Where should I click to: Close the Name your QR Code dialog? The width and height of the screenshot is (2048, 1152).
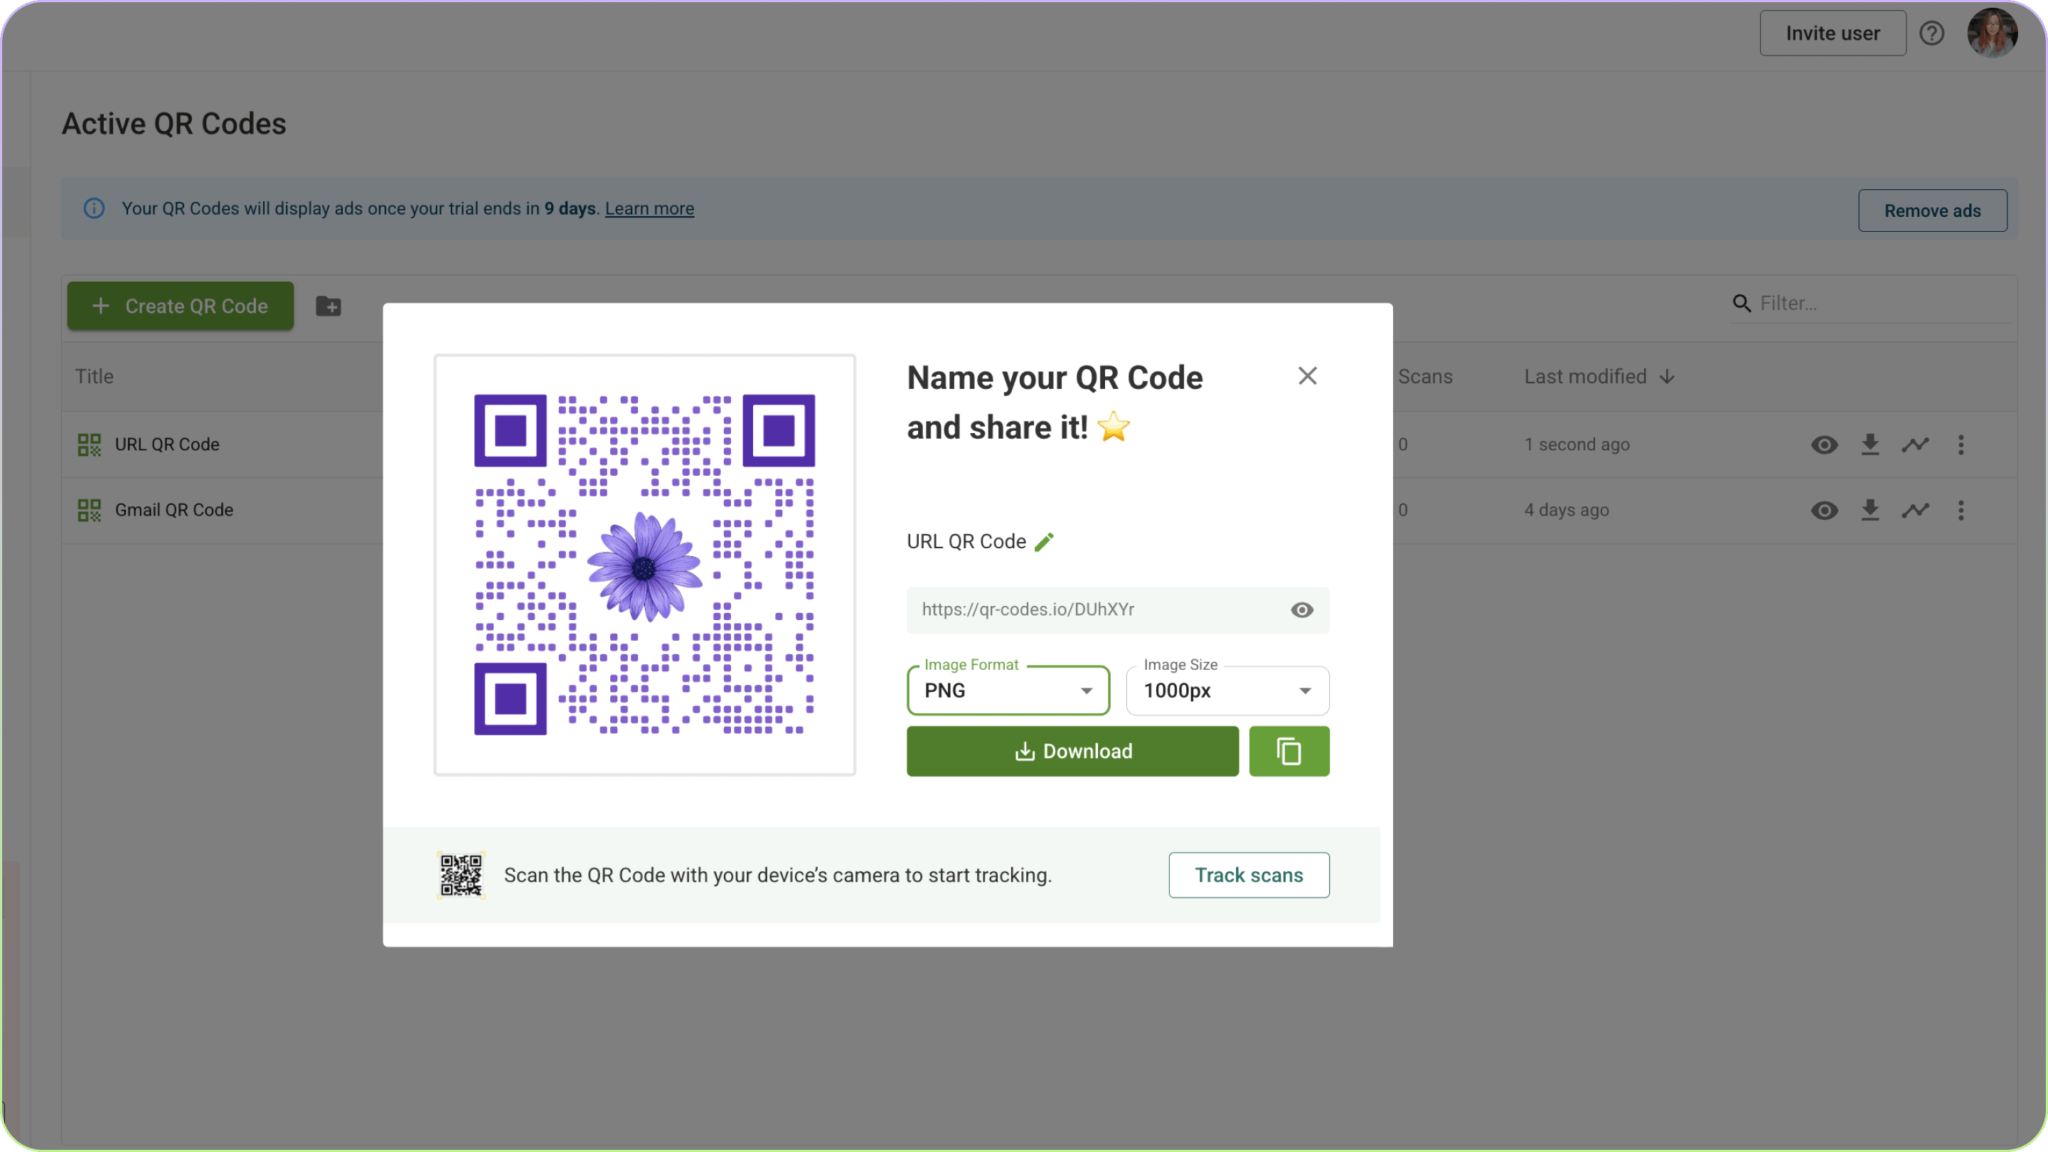[x=1307, y=376]
